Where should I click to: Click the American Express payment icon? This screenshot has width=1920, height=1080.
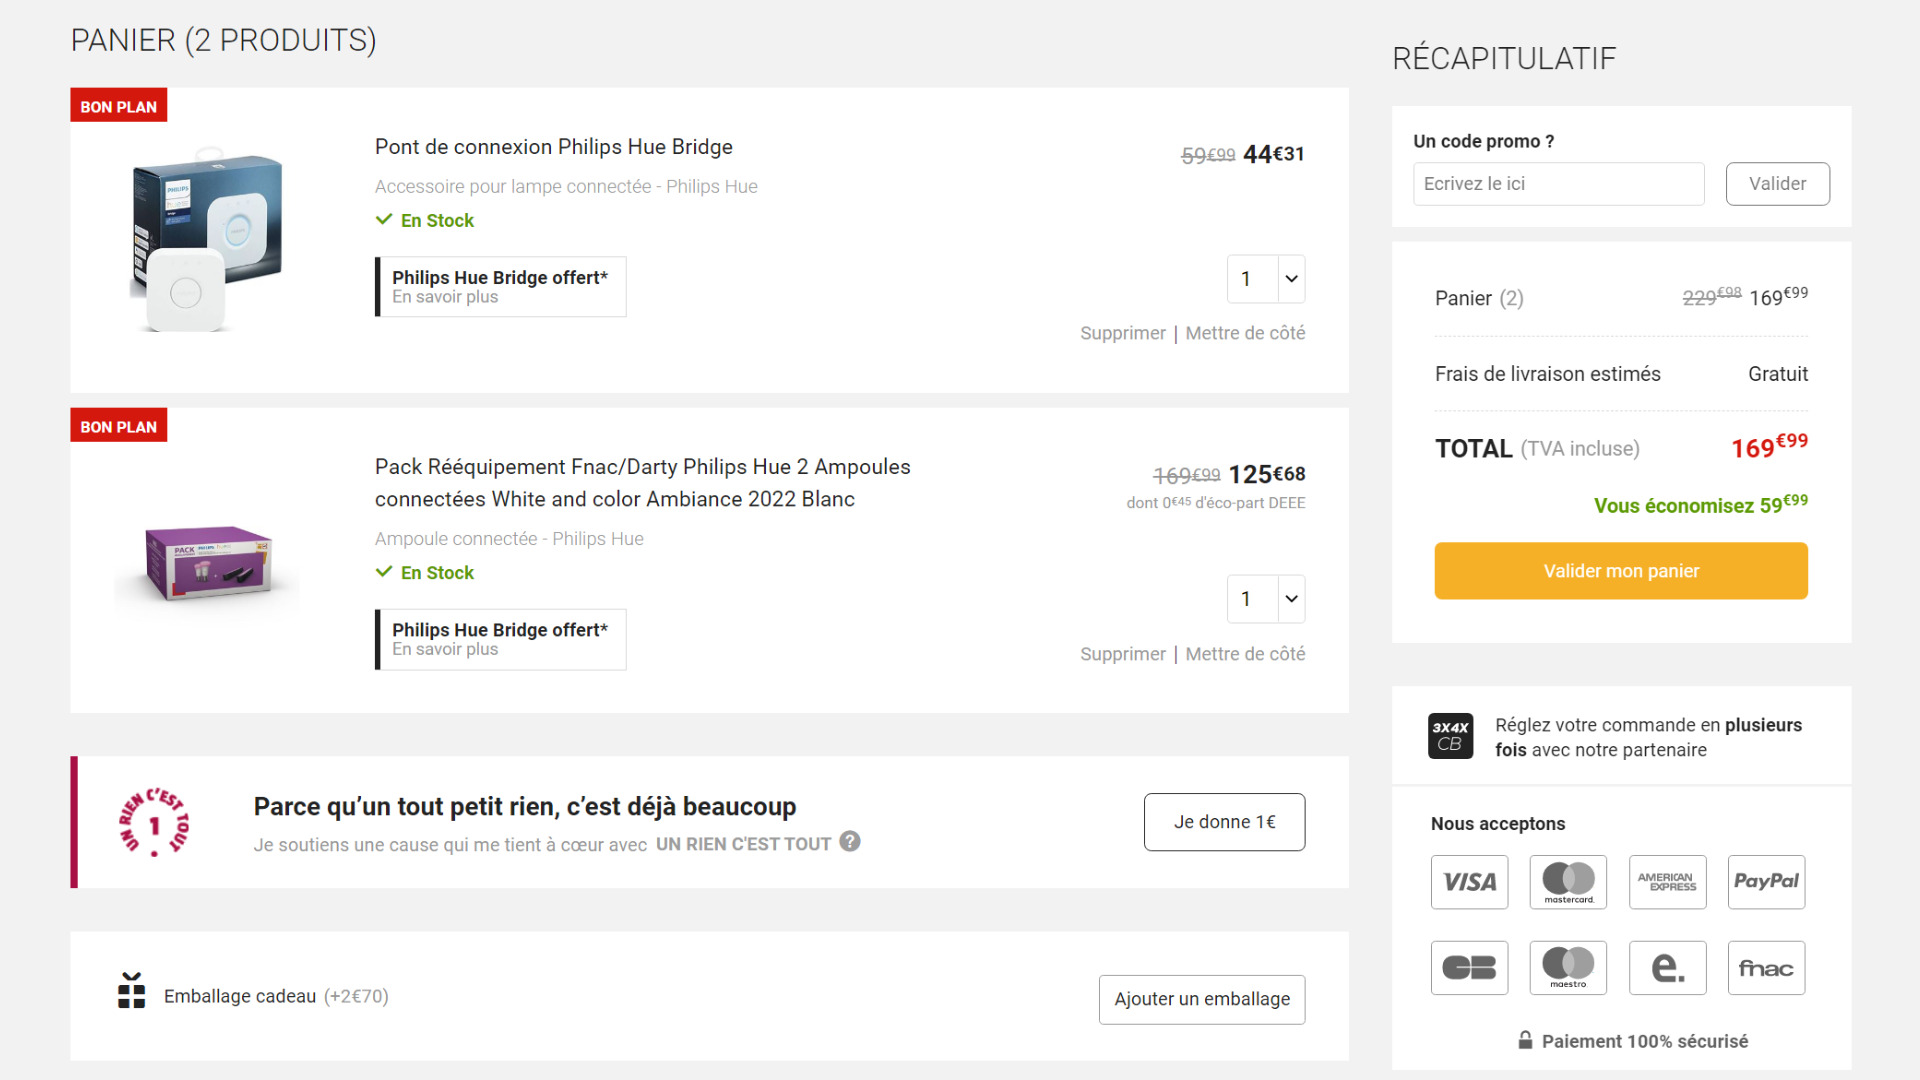tap(1667, 882)
